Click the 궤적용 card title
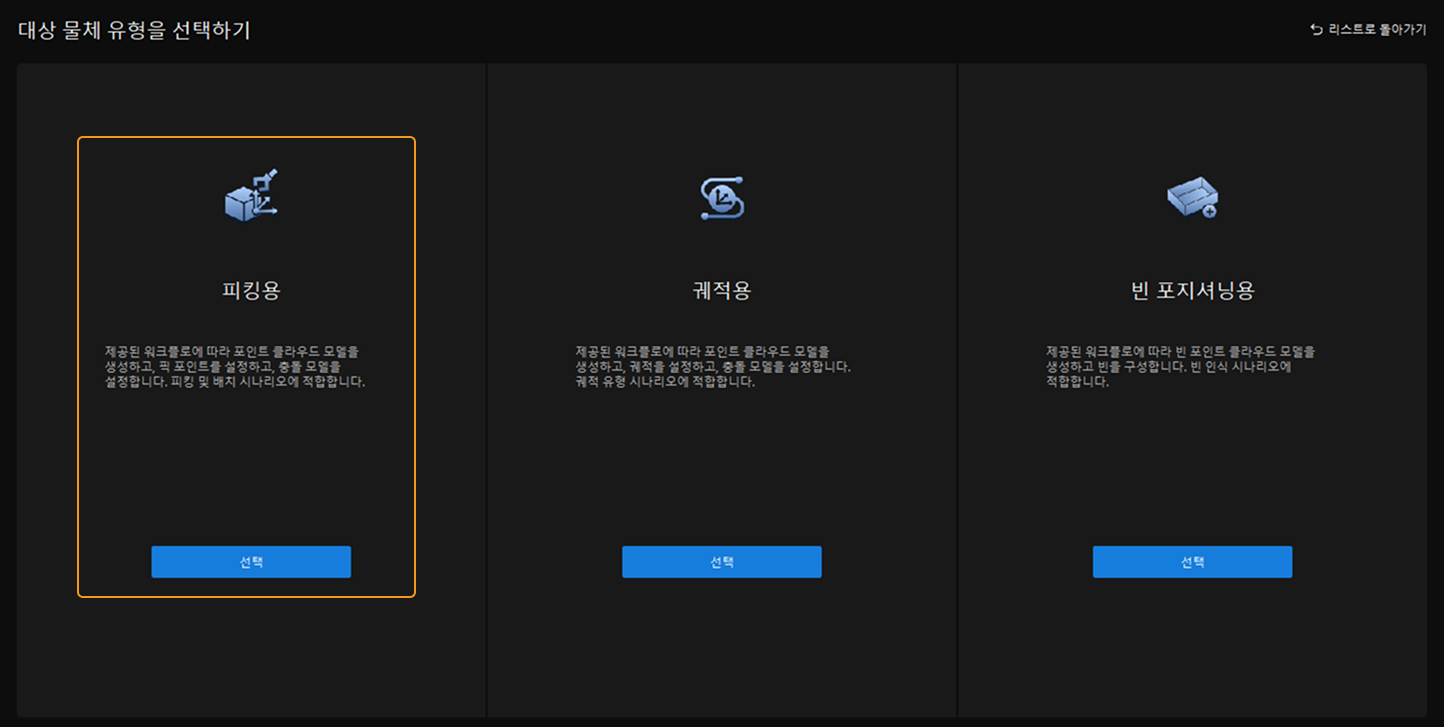Screen dimensions: 1444x727 (721, 291)
